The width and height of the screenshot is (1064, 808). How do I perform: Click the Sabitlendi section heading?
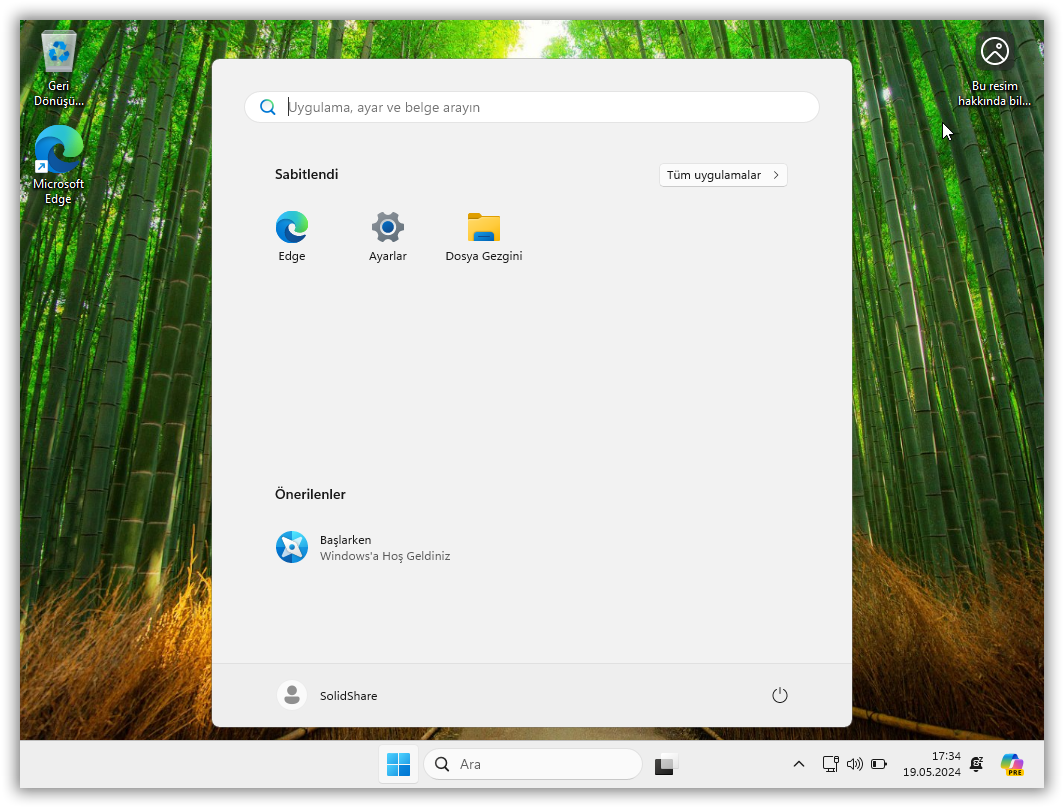tap(307, 174)
